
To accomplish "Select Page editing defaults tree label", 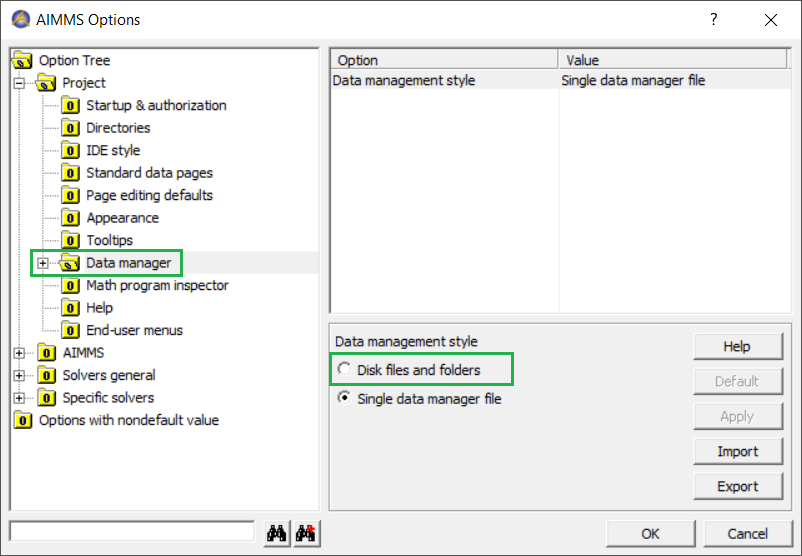I will (x=149, y=195).
